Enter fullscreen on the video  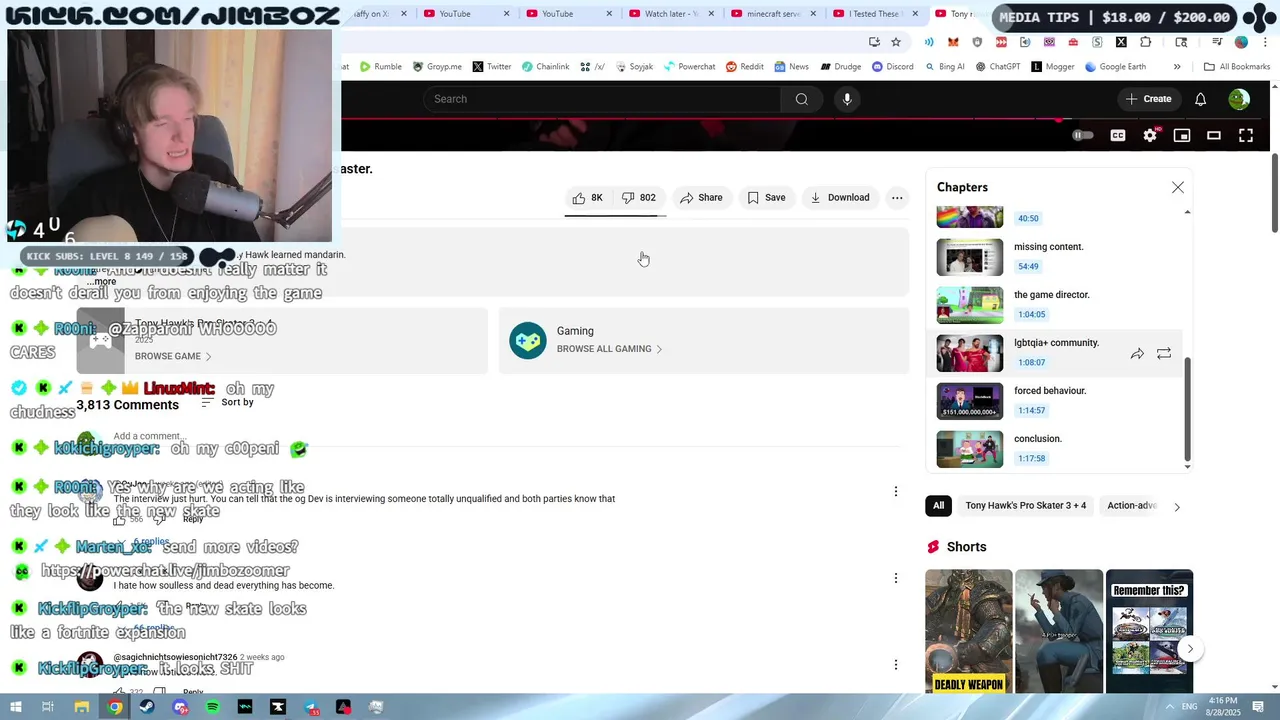pos(1246,135)
